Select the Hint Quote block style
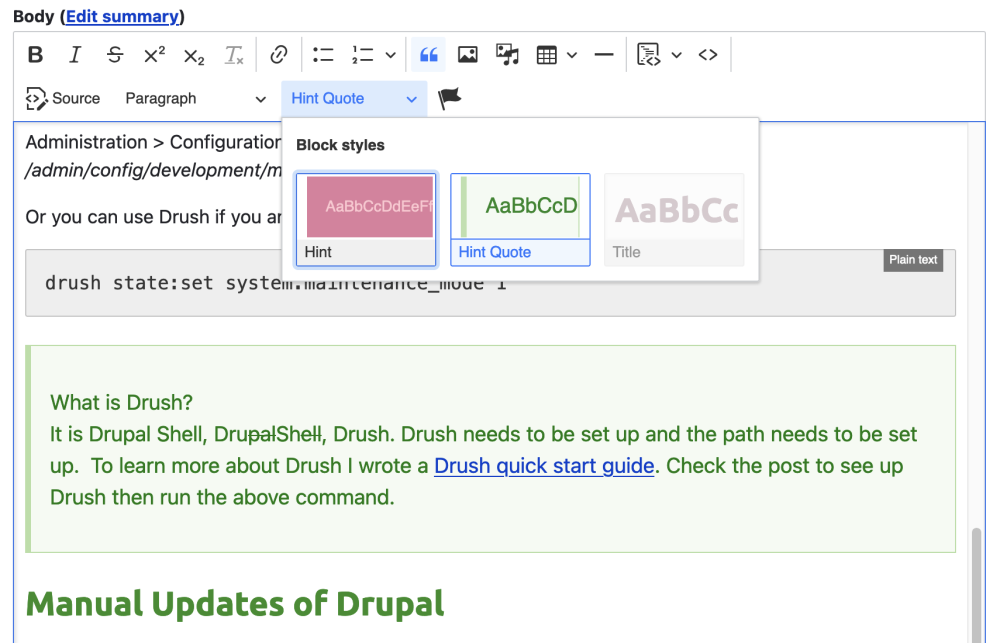 (520, 219)
